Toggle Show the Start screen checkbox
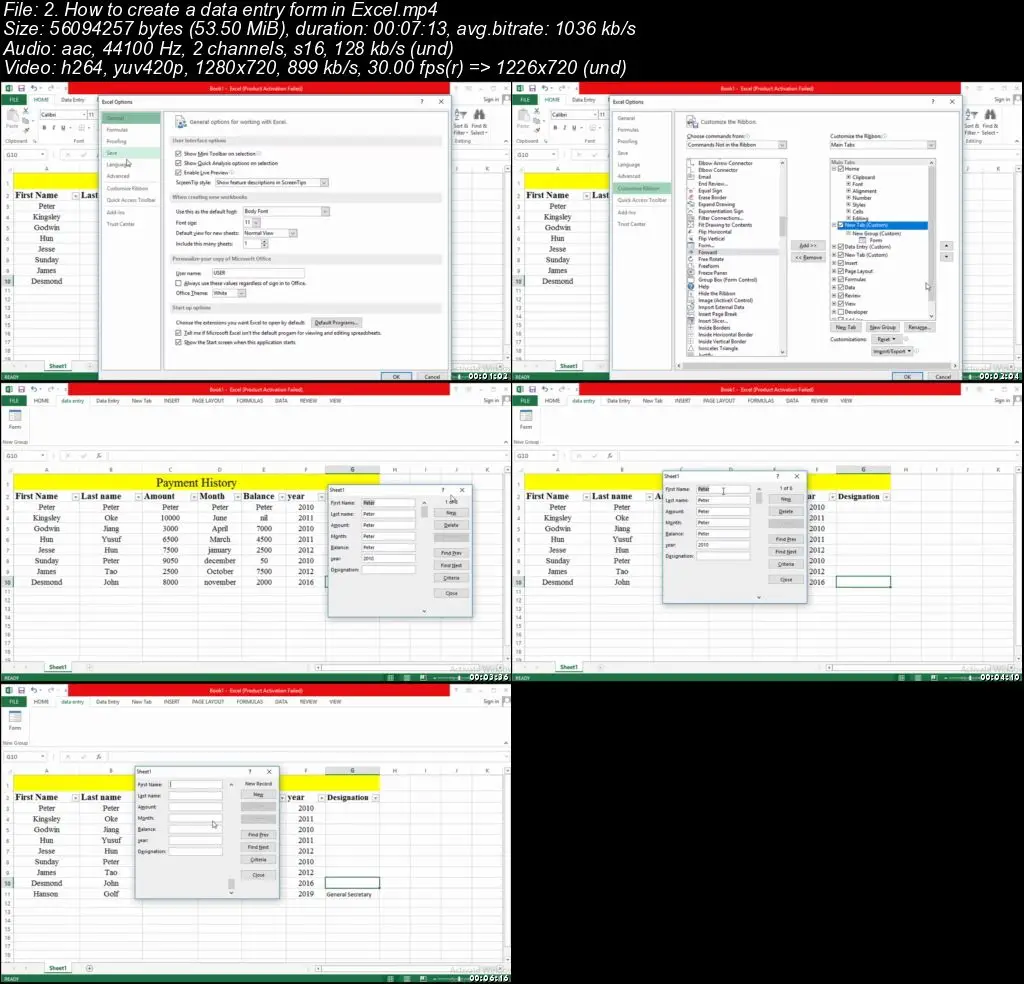 tap(178, 342)
